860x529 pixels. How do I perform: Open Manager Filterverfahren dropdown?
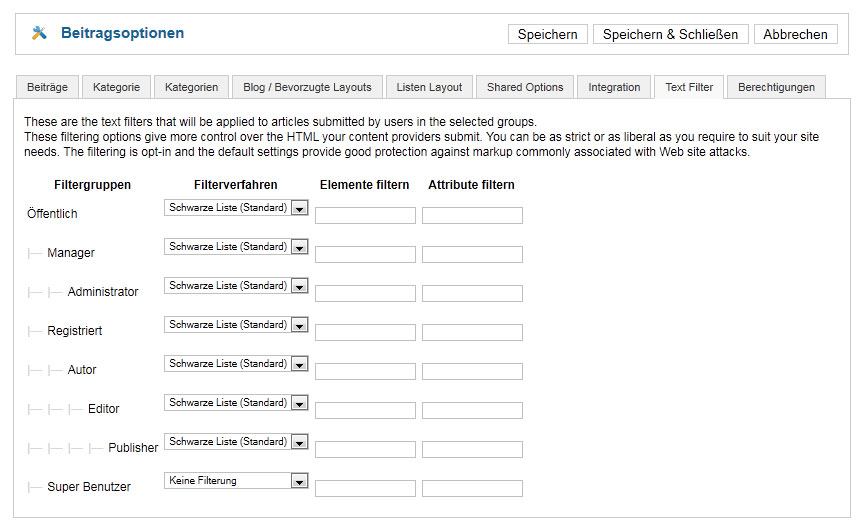coord(236,247)
